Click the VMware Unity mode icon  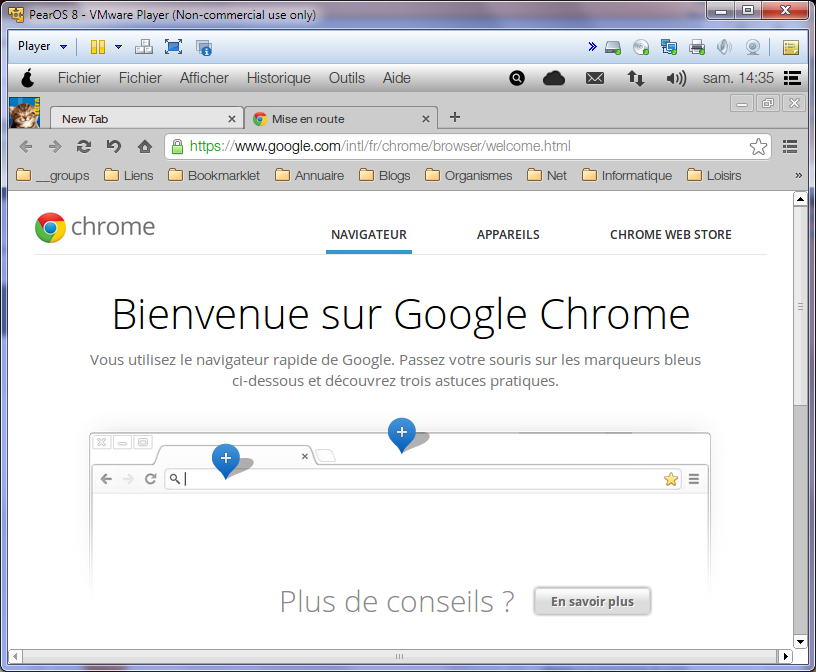tap(203, 47)
